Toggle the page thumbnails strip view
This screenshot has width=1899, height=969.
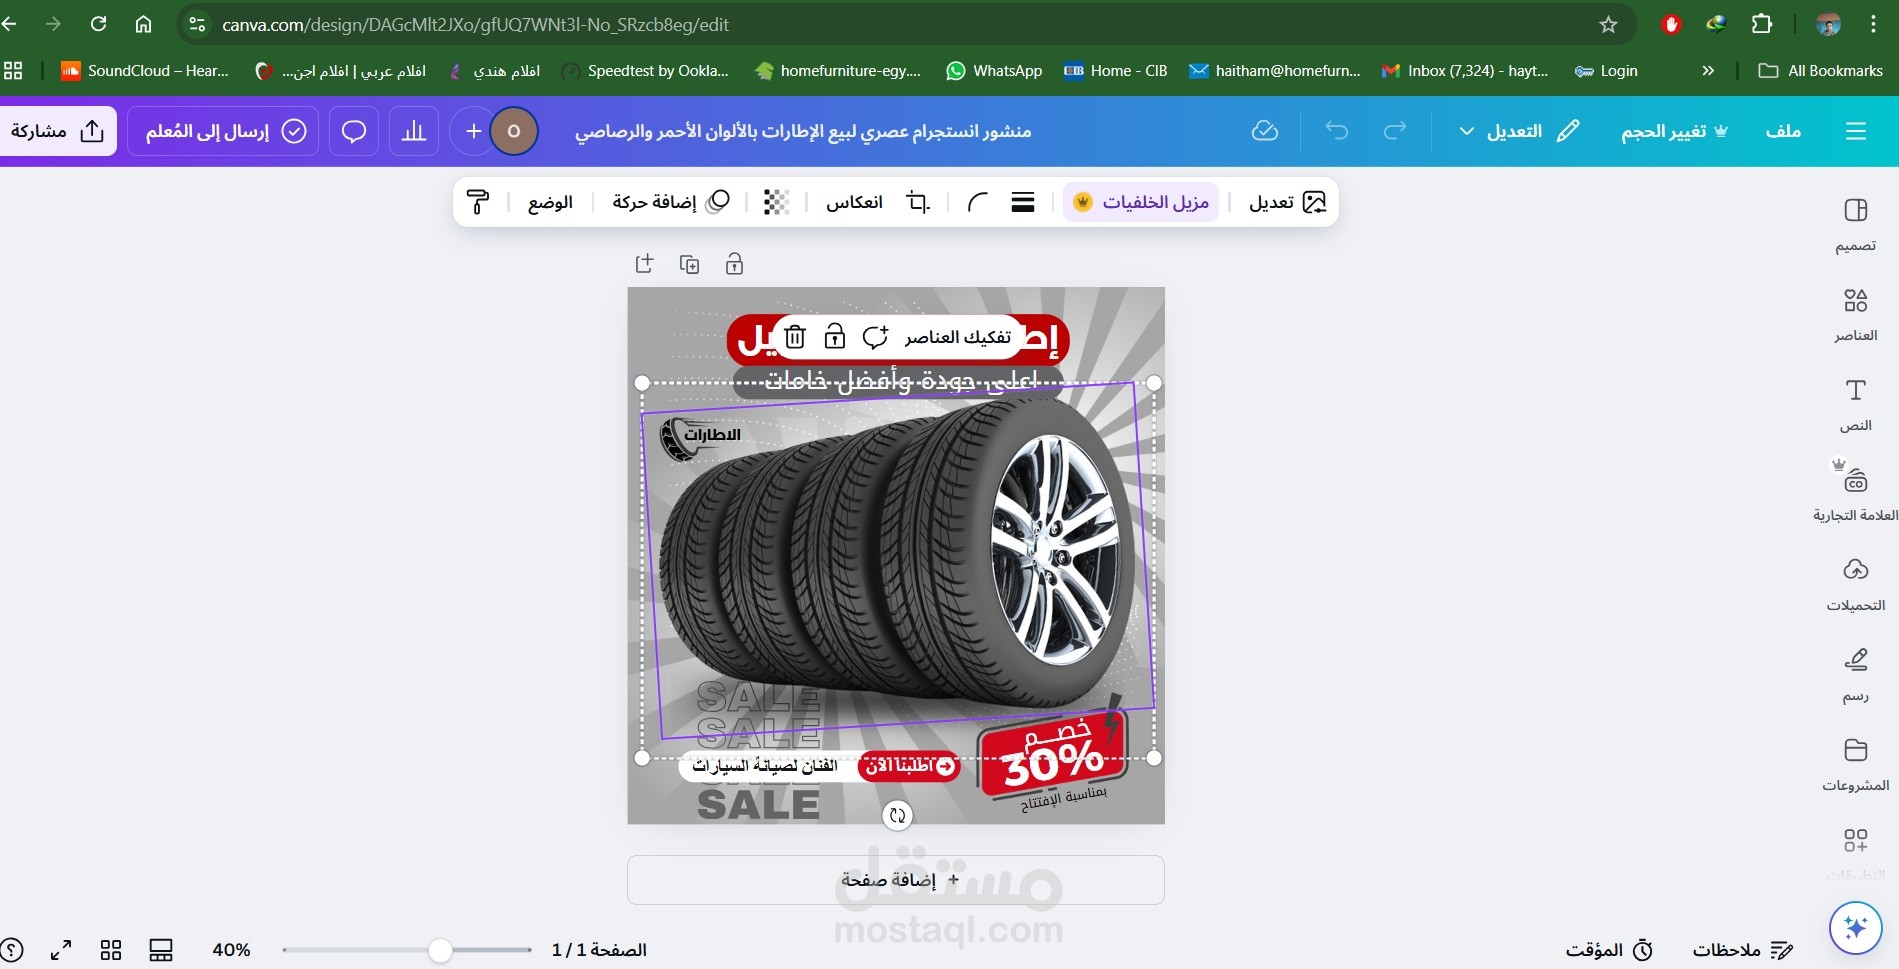click(161, 950)
